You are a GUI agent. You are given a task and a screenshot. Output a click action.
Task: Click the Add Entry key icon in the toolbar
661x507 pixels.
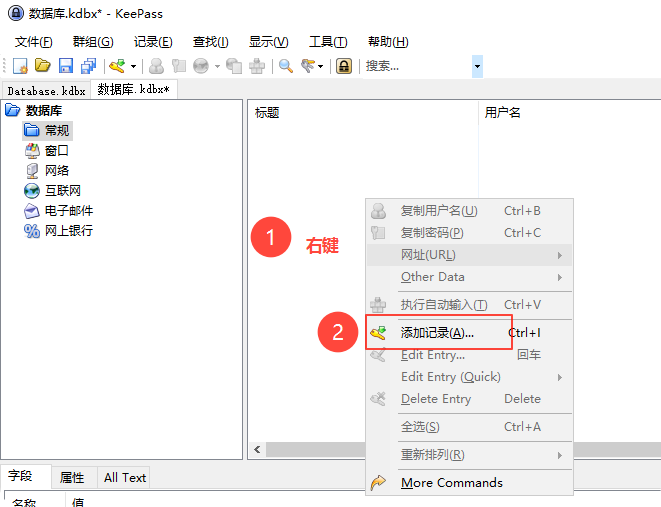[x=117, y=66]
